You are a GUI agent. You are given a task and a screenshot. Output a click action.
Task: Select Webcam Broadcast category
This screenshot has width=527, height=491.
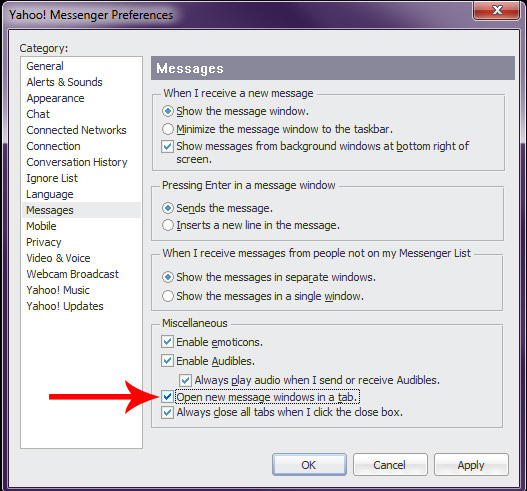coord(73,274)
